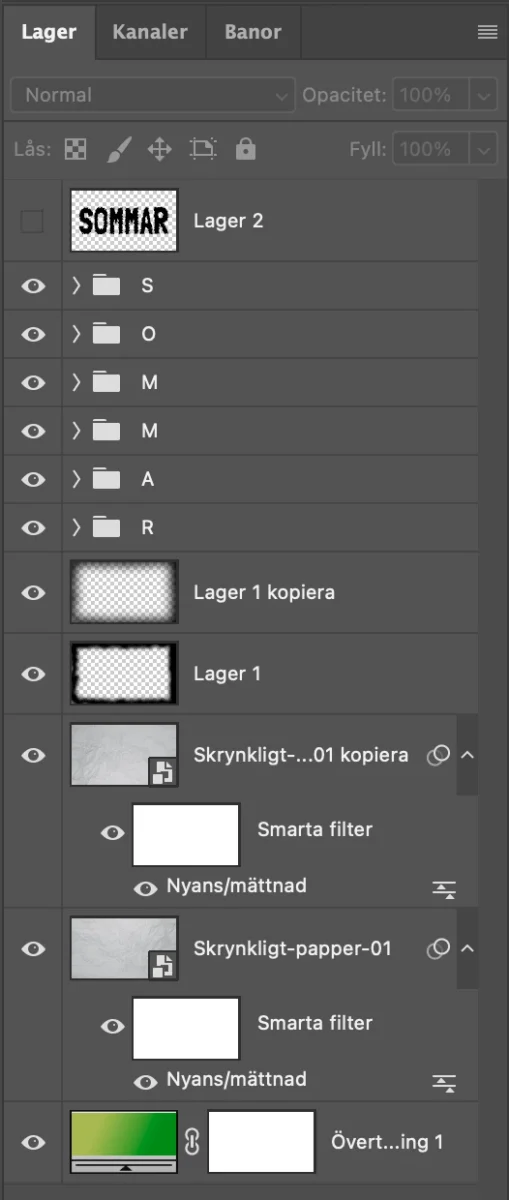Select the layer name Övert...ing 1

[387, 1142]
